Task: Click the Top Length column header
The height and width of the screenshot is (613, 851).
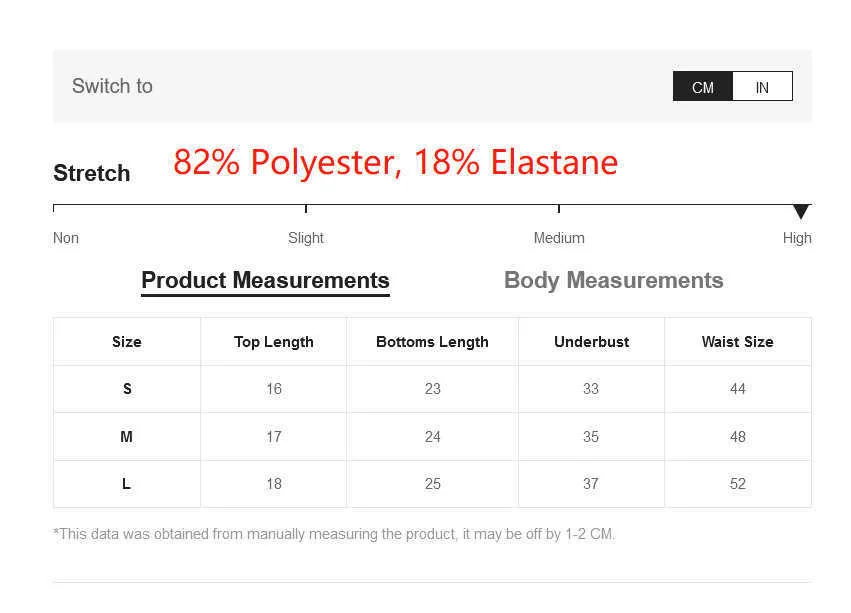Action: [x=274, y=342]
